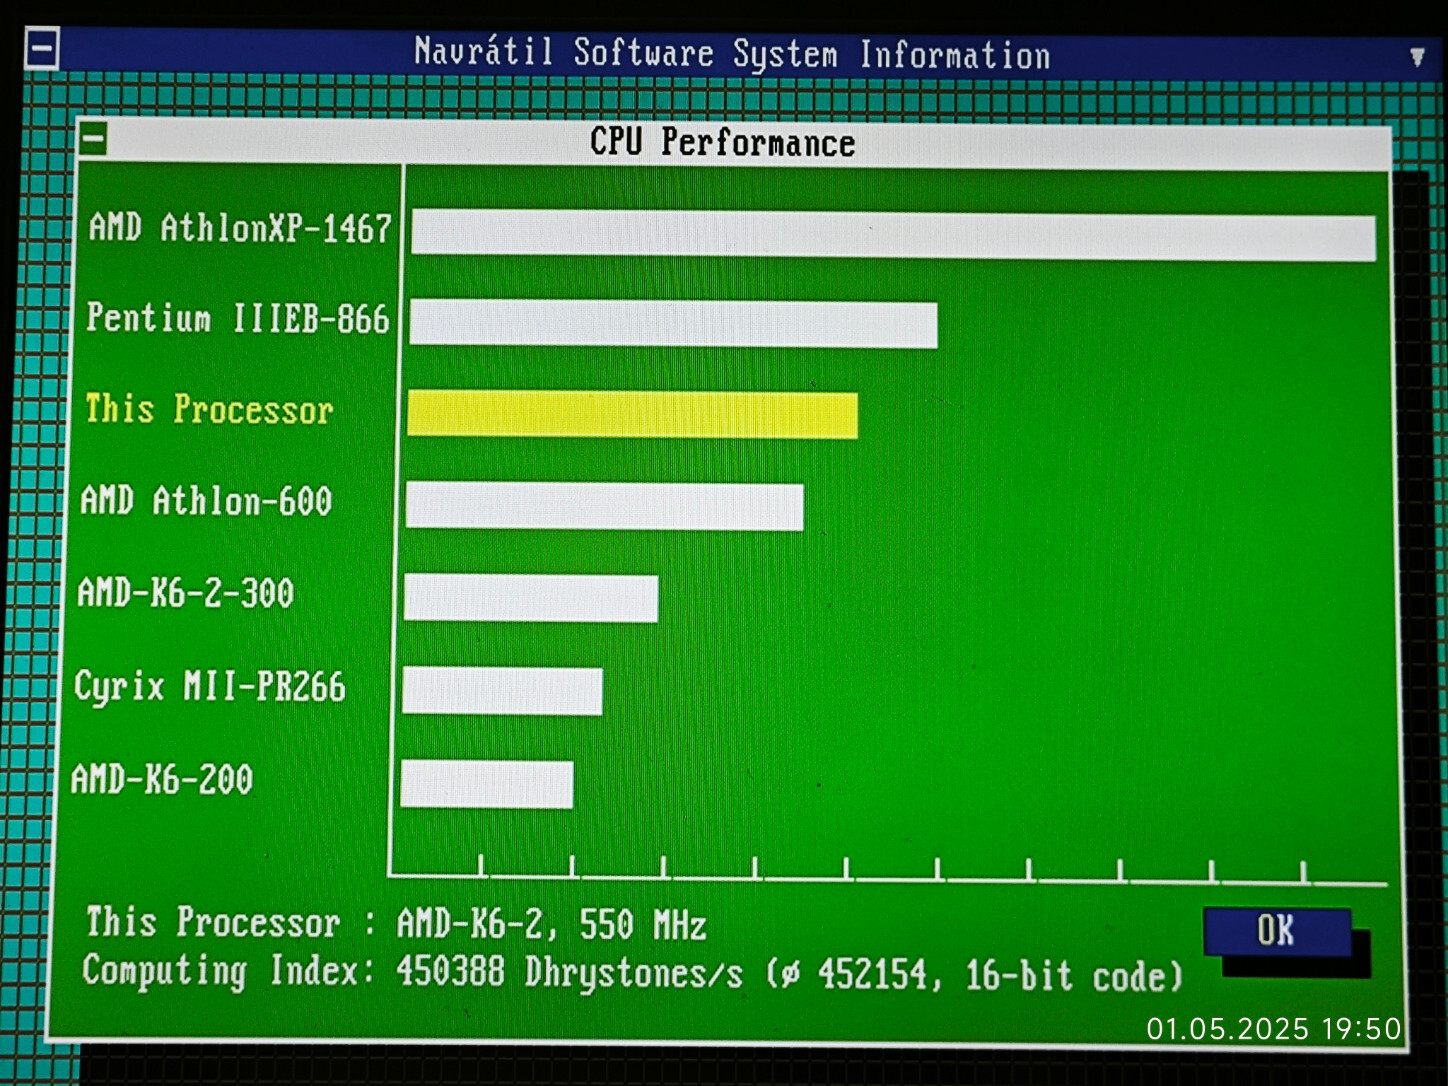Viewport: 1448px width, 1086px height.
Task: Select the This Processor label
Action: point(209,410)
